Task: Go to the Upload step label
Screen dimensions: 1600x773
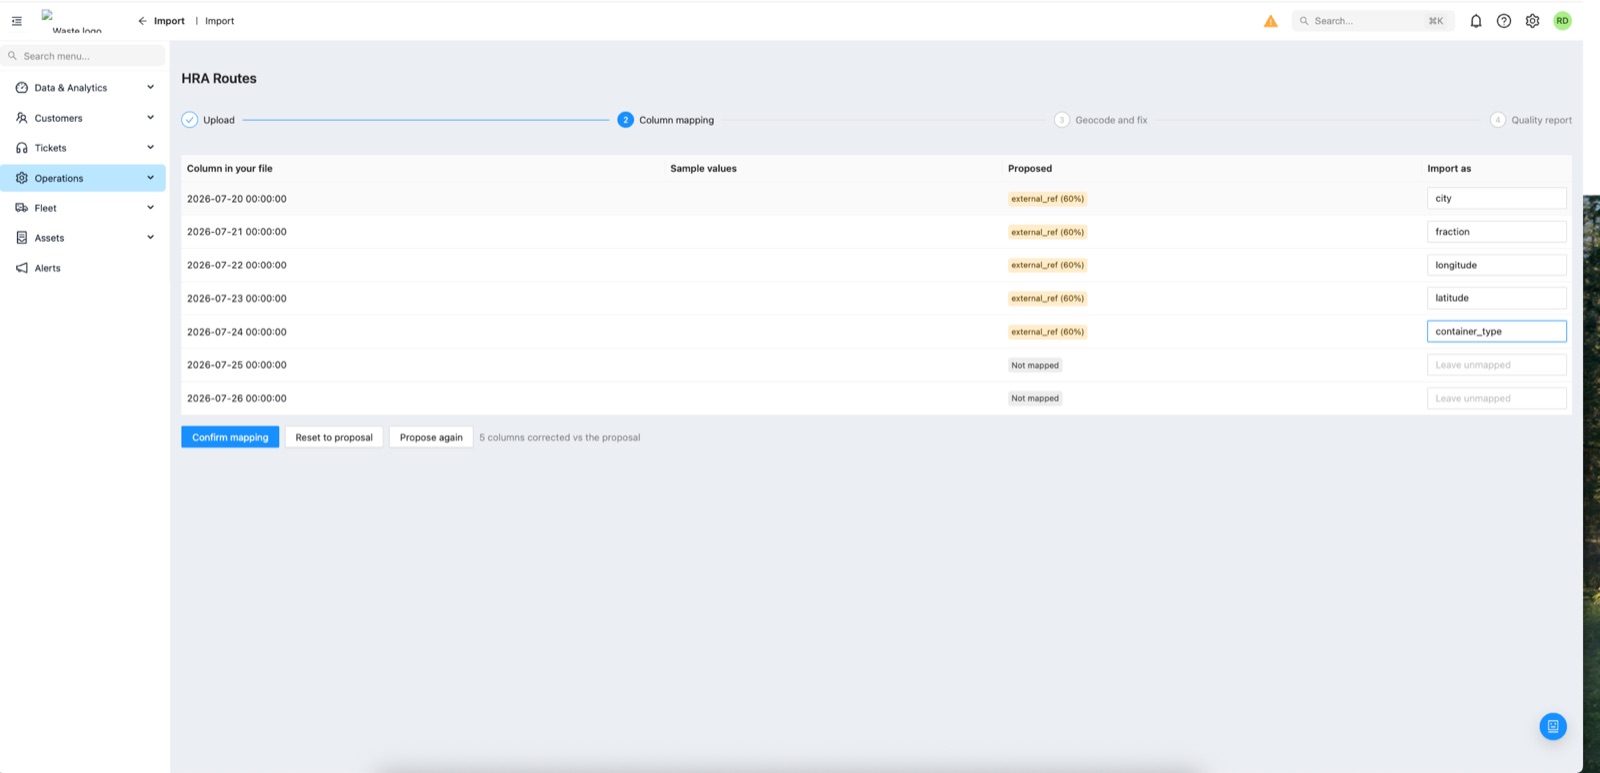Action: (219, 120)
